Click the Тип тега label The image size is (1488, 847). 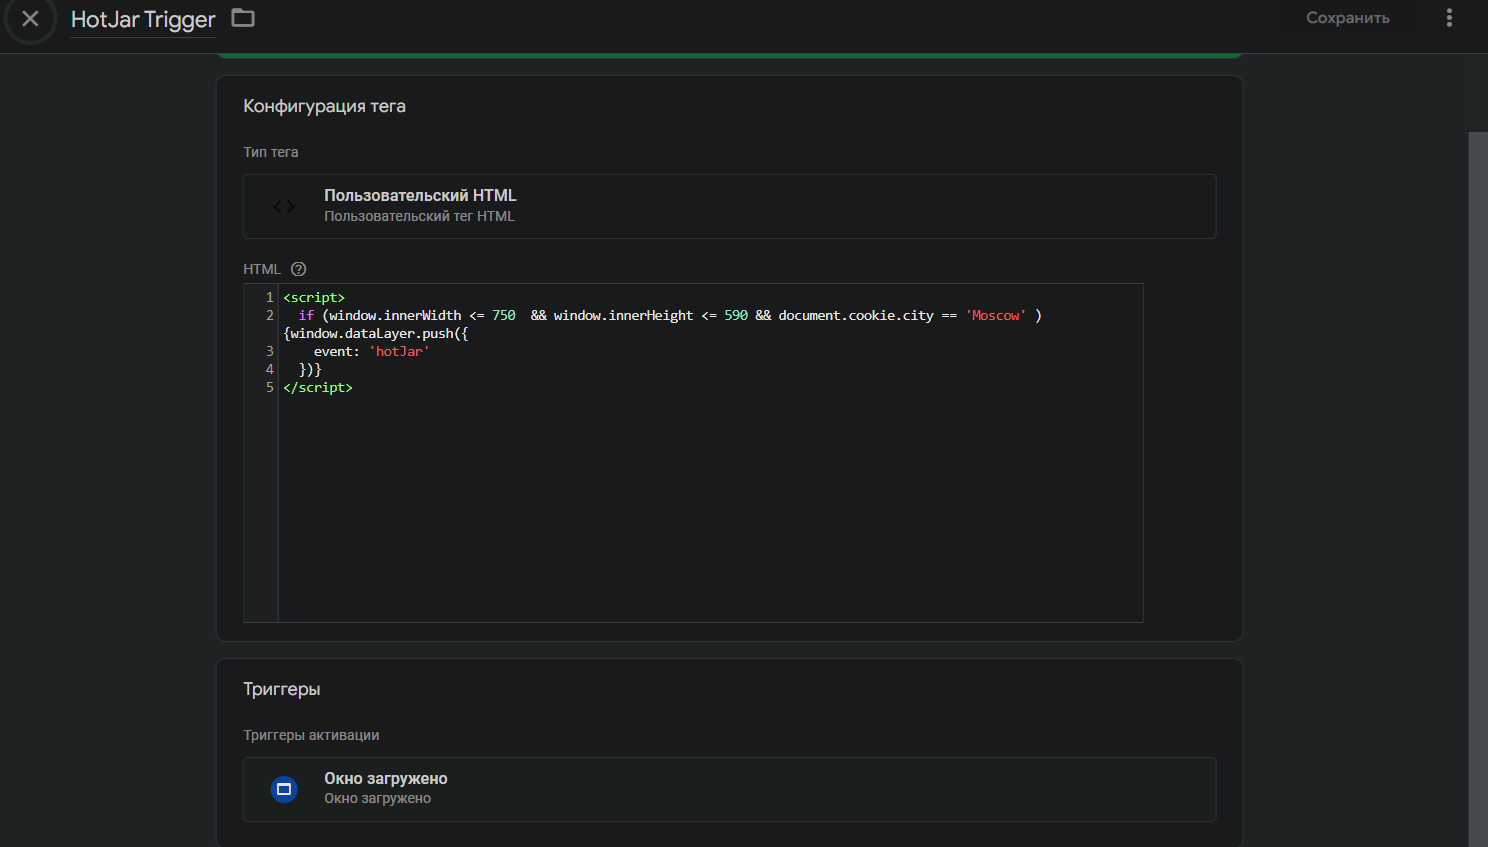point(271,152)
